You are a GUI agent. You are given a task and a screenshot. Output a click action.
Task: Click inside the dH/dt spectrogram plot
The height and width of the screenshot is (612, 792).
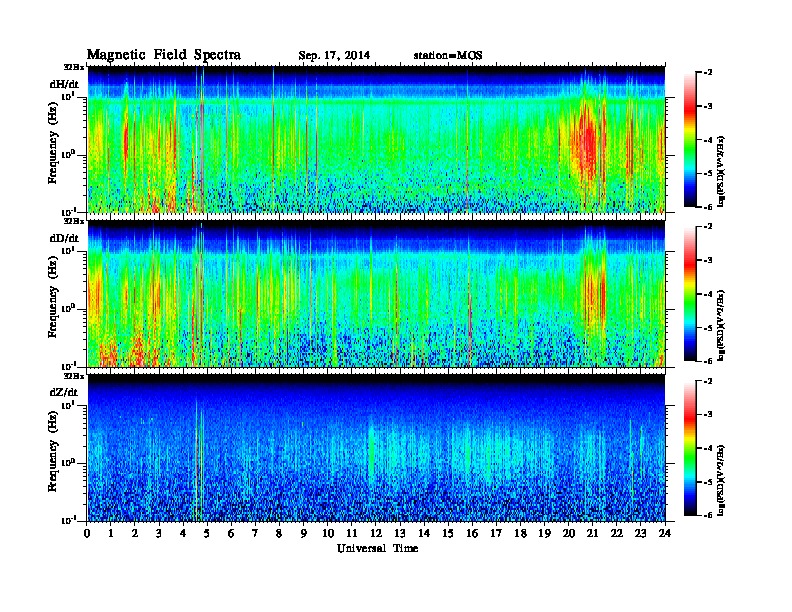tap(376, 139)
